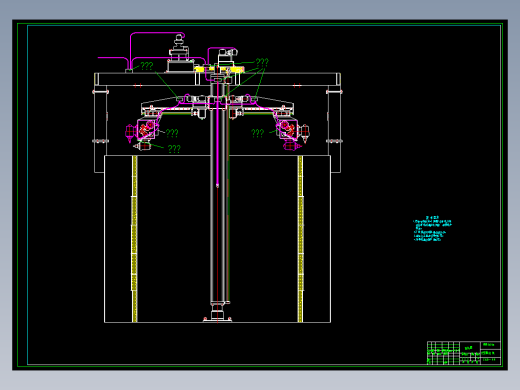Click the right yellow hatched wall strip

[x=300, y=239]
